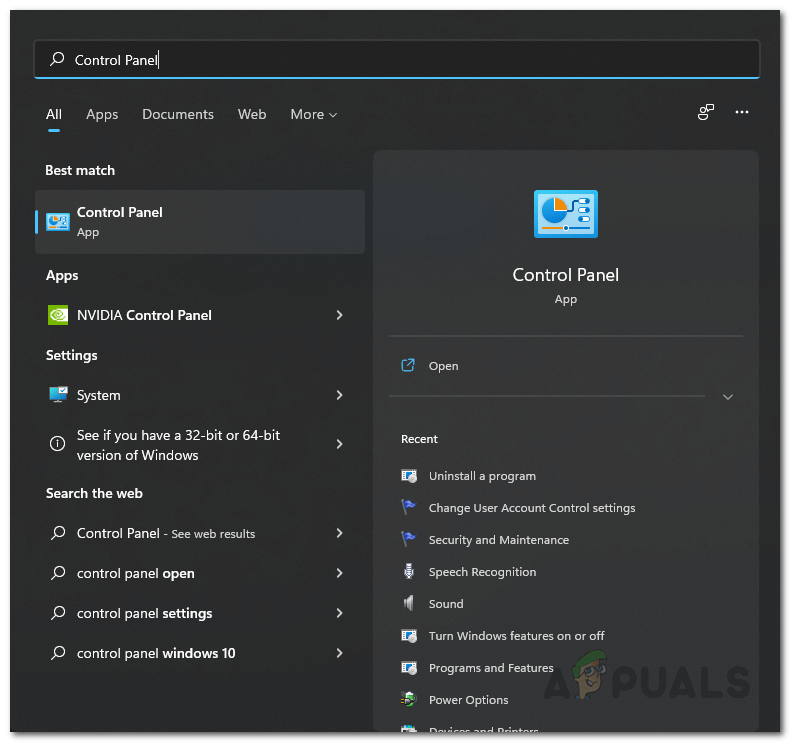Click search icon beside control panel open

tap(58, 573)
